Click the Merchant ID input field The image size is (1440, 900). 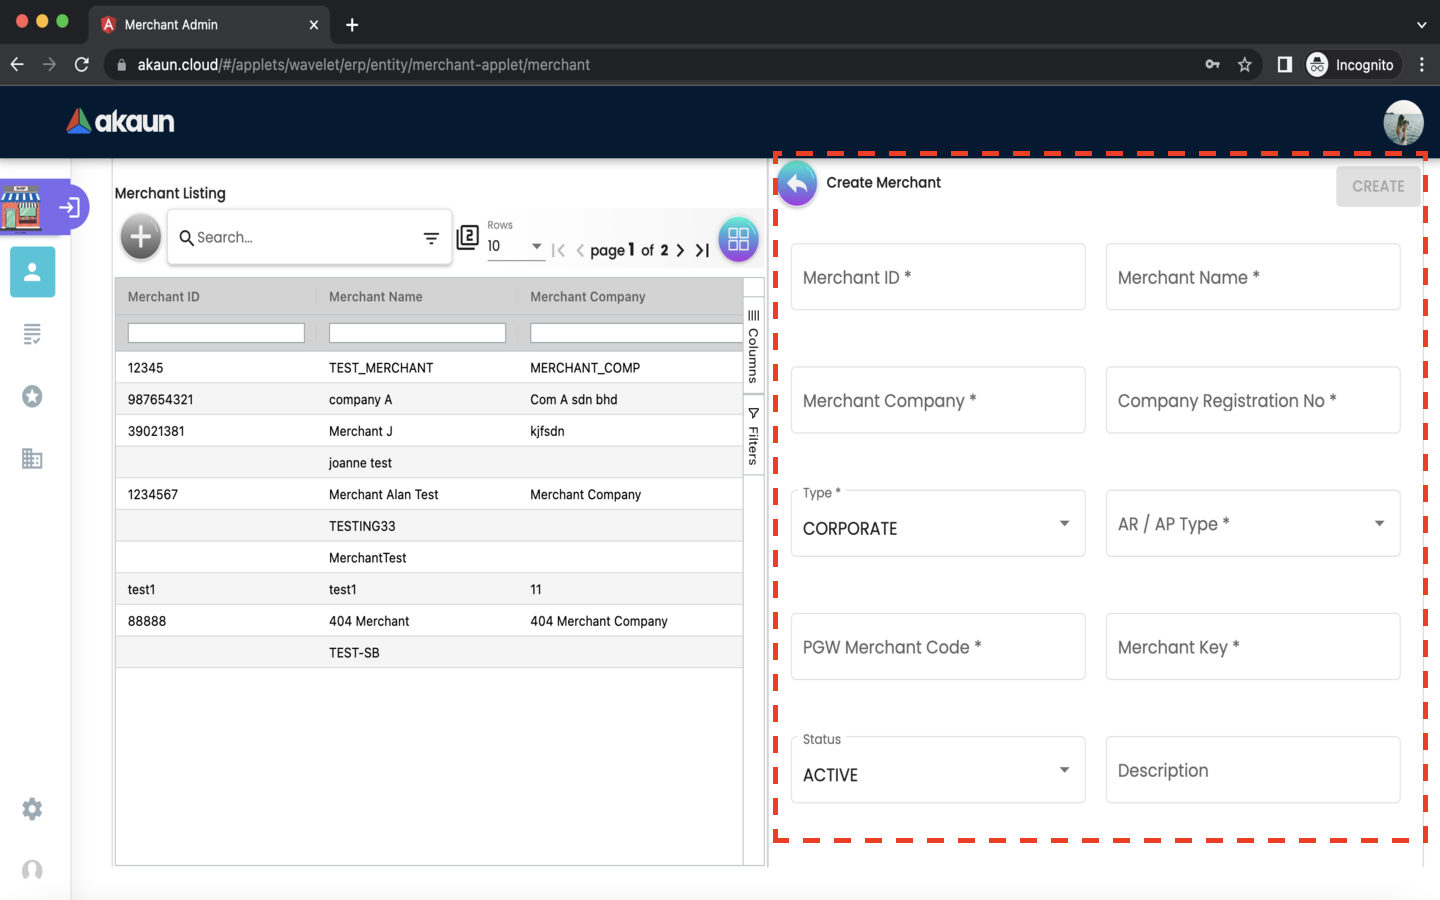(937, 278)
